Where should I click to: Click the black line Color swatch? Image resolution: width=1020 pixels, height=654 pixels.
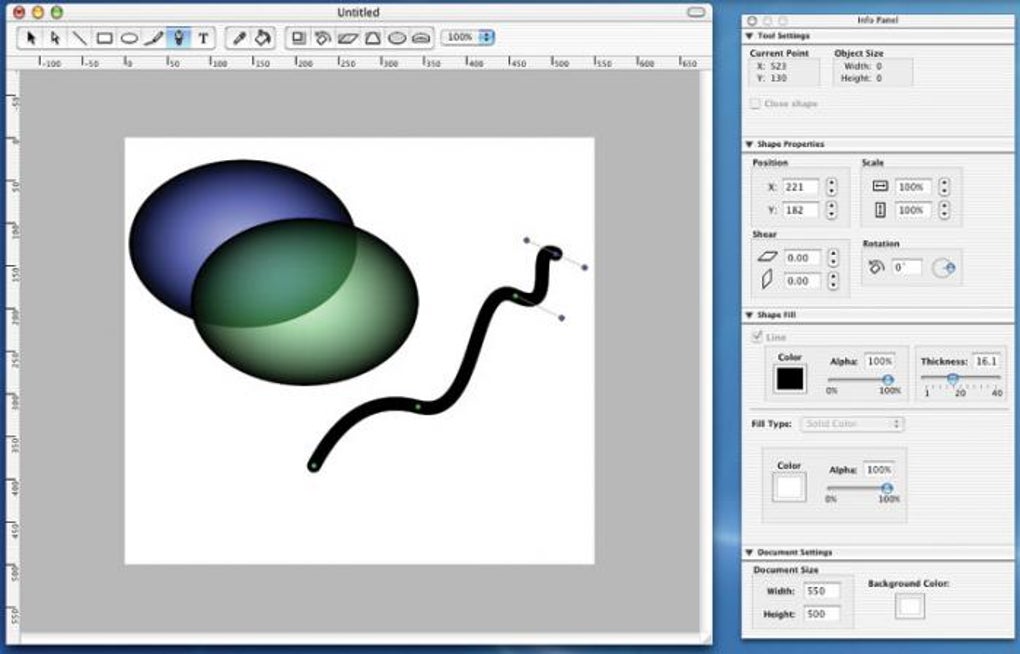[x=790, y=379]
